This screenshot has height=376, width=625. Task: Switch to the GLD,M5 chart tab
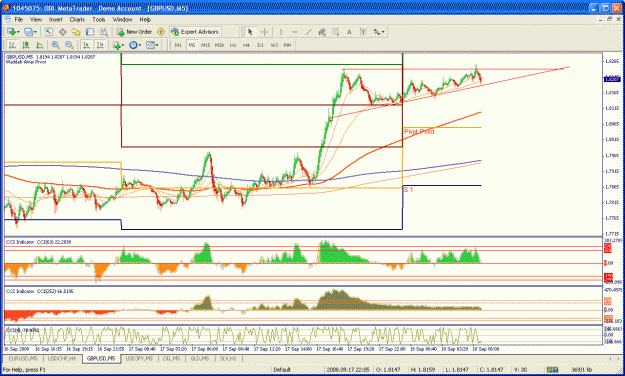click(x=200, y=358)
